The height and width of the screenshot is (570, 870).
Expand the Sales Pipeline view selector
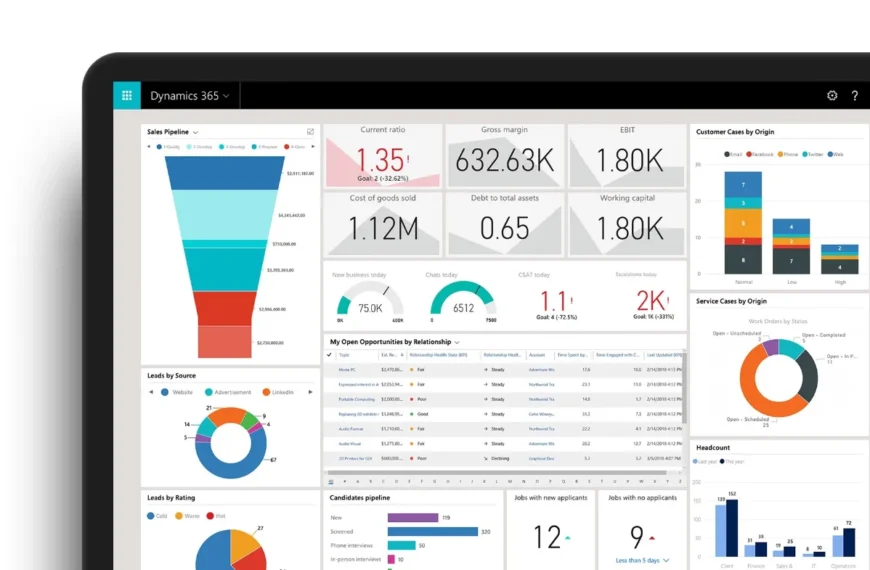tap(196, 132)
